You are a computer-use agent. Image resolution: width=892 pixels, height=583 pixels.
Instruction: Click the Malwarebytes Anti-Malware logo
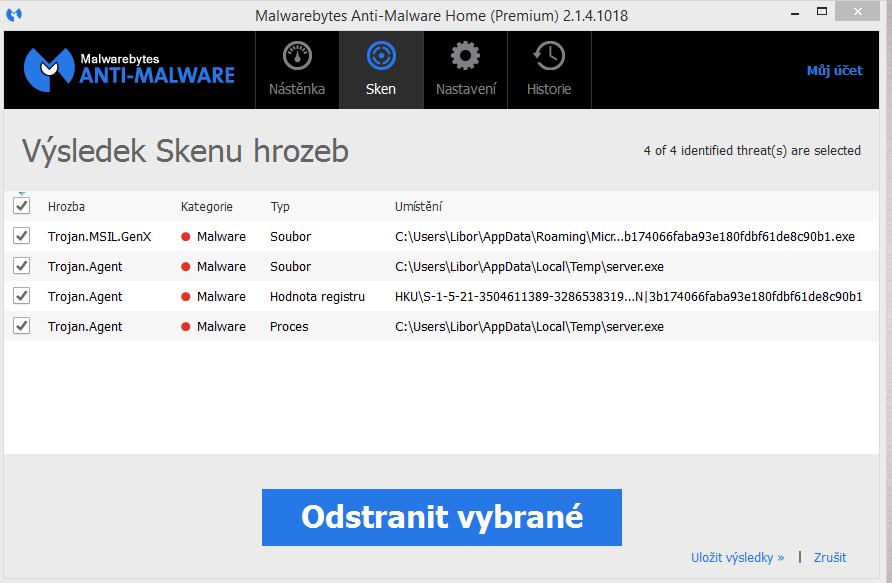click(129, 70)
